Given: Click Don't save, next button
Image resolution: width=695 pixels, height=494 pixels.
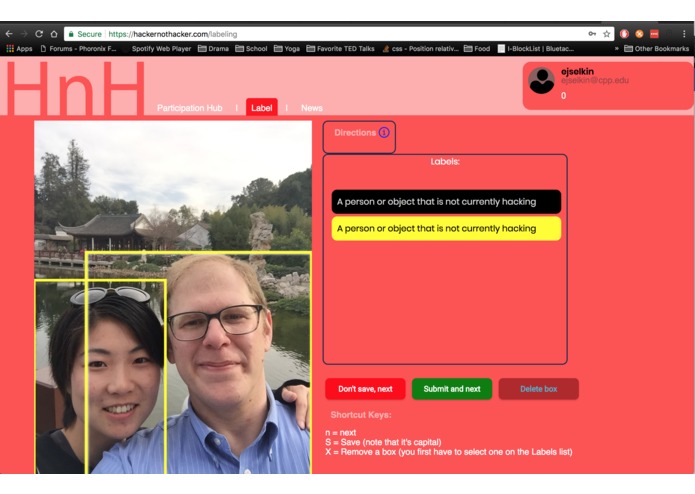Looking at the screenshot, I should point(365,389).
